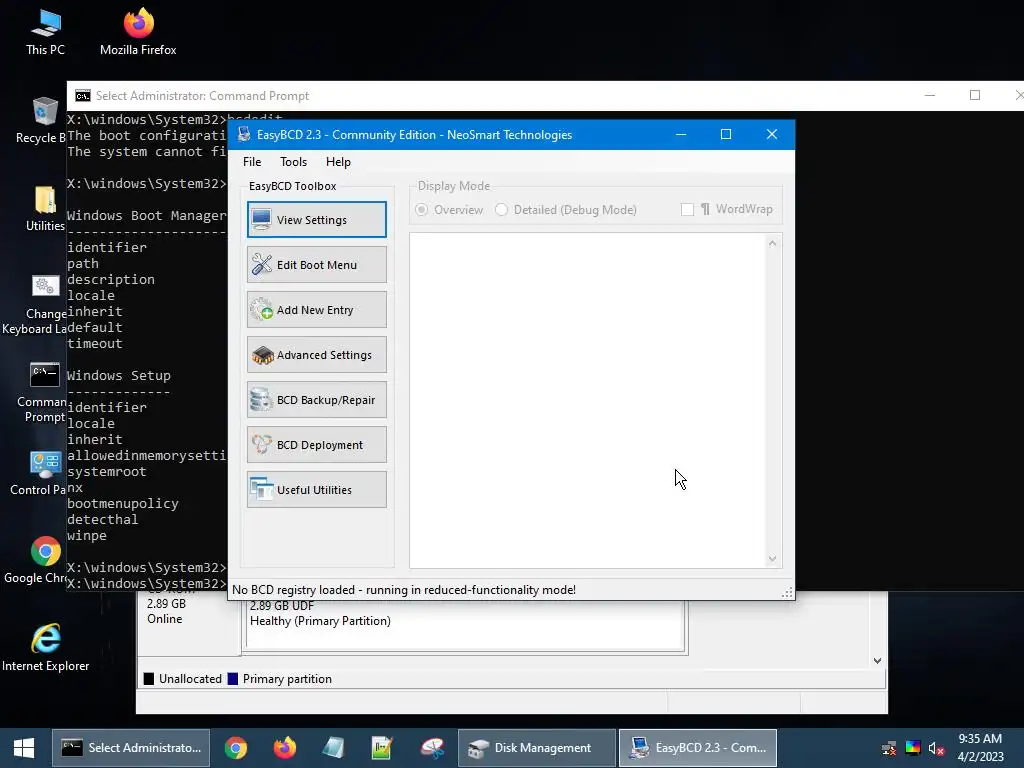Select the Overview display mode radio

422,210
